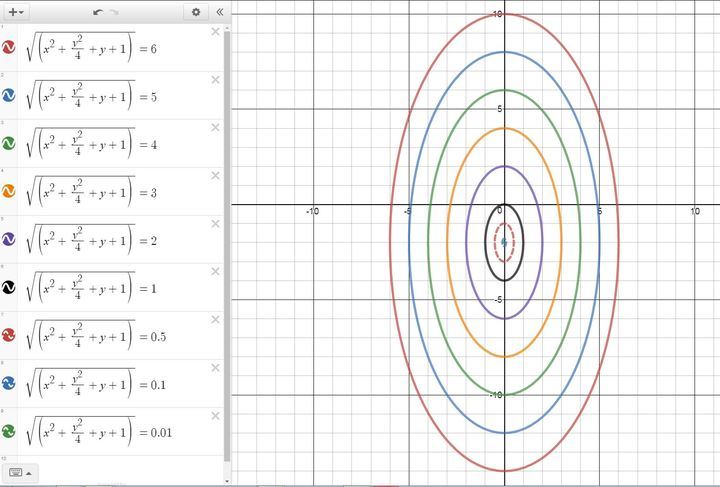Image resolution: width=720 pixels, height=487 pixels.
Task: Remove the expression equal to 3
Action: (x=215, y=176)
